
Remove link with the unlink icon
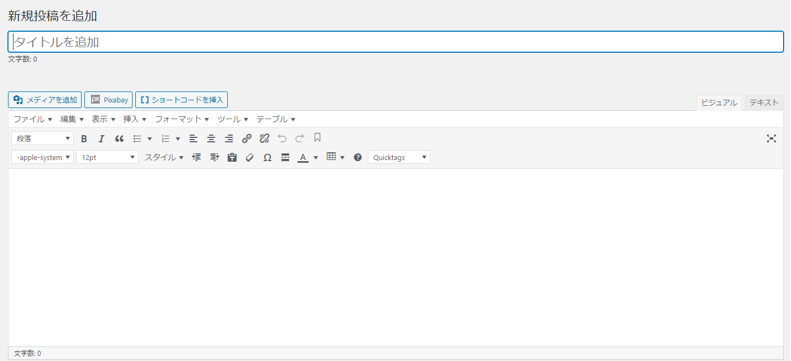(x=264, y=138)
